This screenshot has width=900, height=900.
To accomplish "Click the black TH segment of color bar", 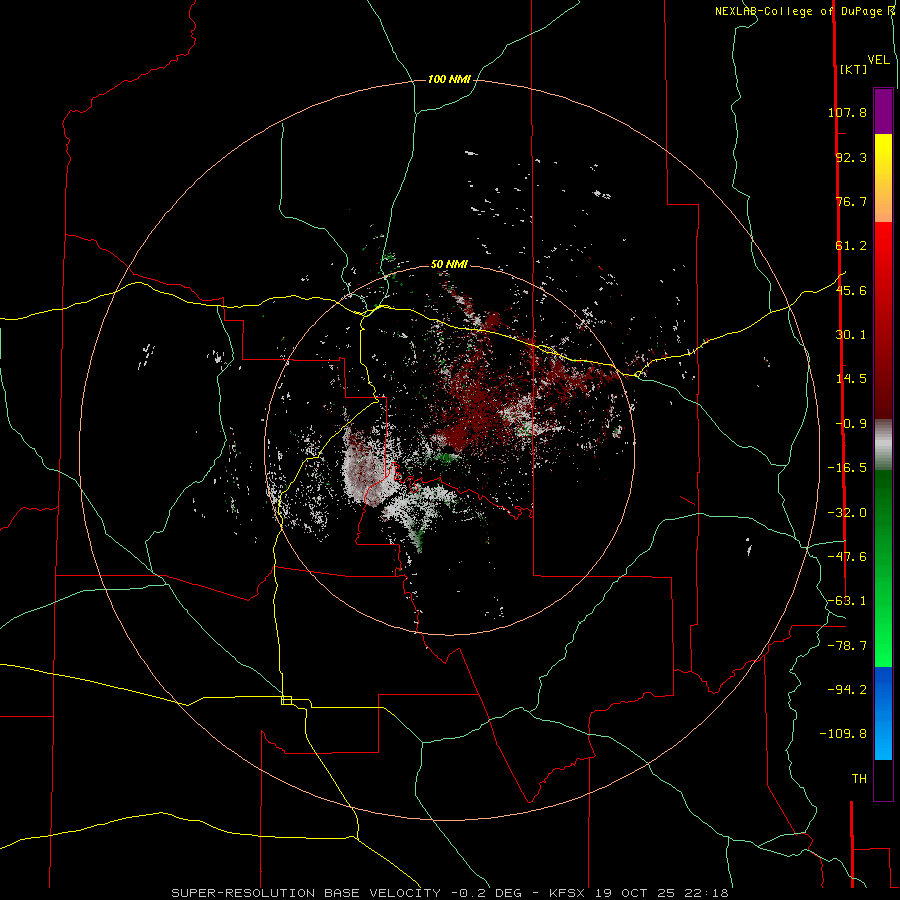I will pyautogui.click(x=883, y=779).
